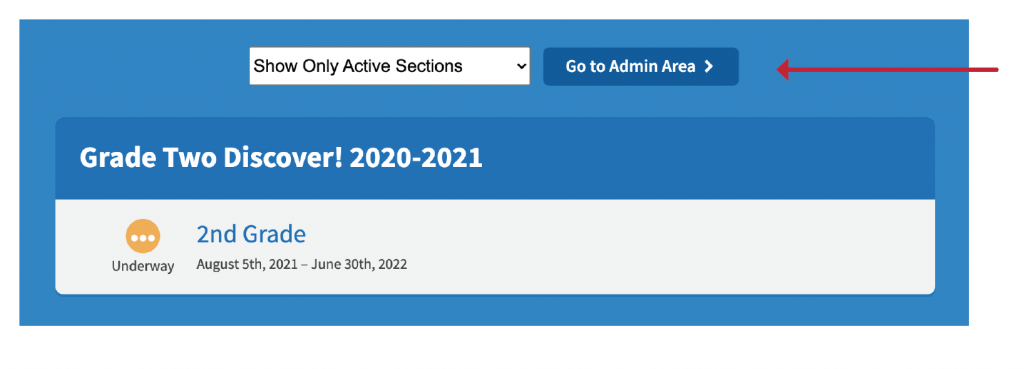Viewport: 1024px width, 369px height.
Task: Click the red arrow pointing at Admin Area
Action: [x=887, y=69]
